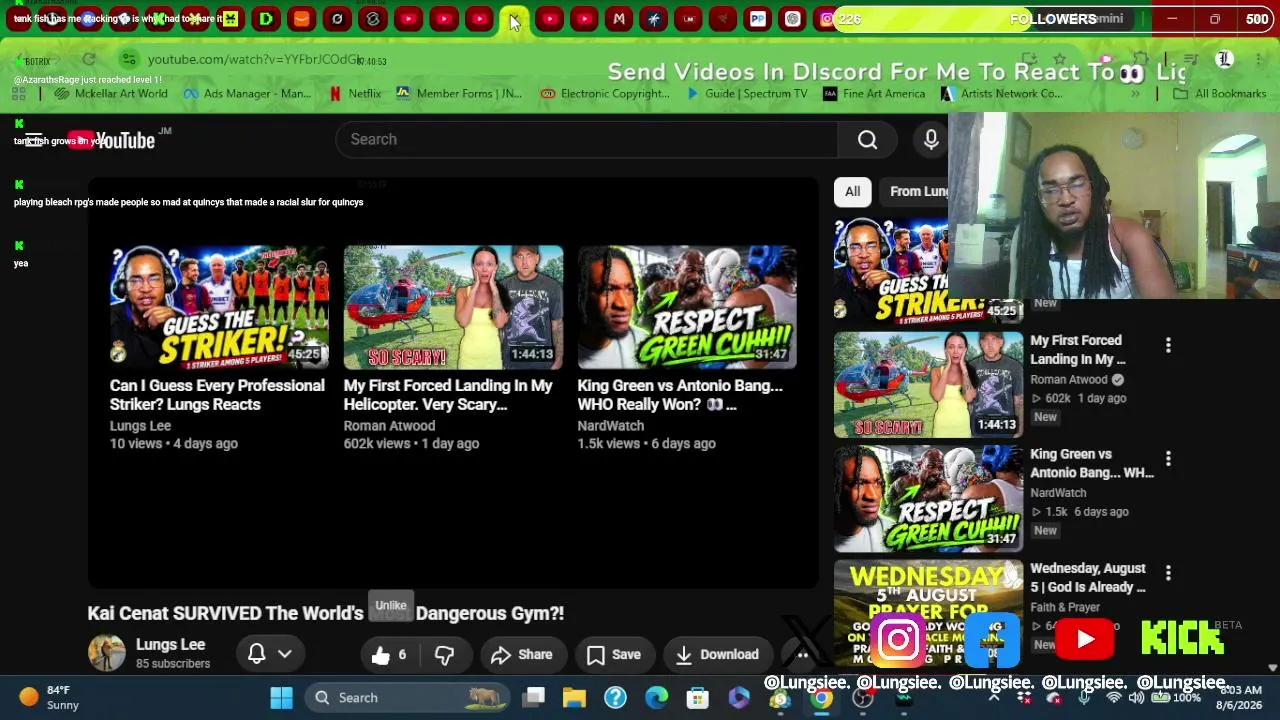Focus the YouTube search field
The height and width of the screenshot is (720, 1280).
click(x=586, y=140)
